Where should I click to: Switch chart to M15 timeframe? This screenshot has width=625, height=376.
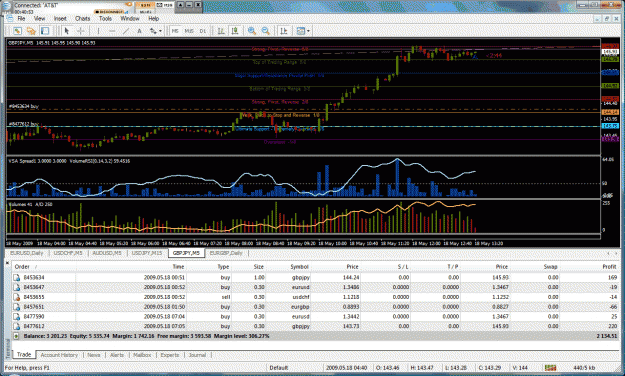coord(189,31)
